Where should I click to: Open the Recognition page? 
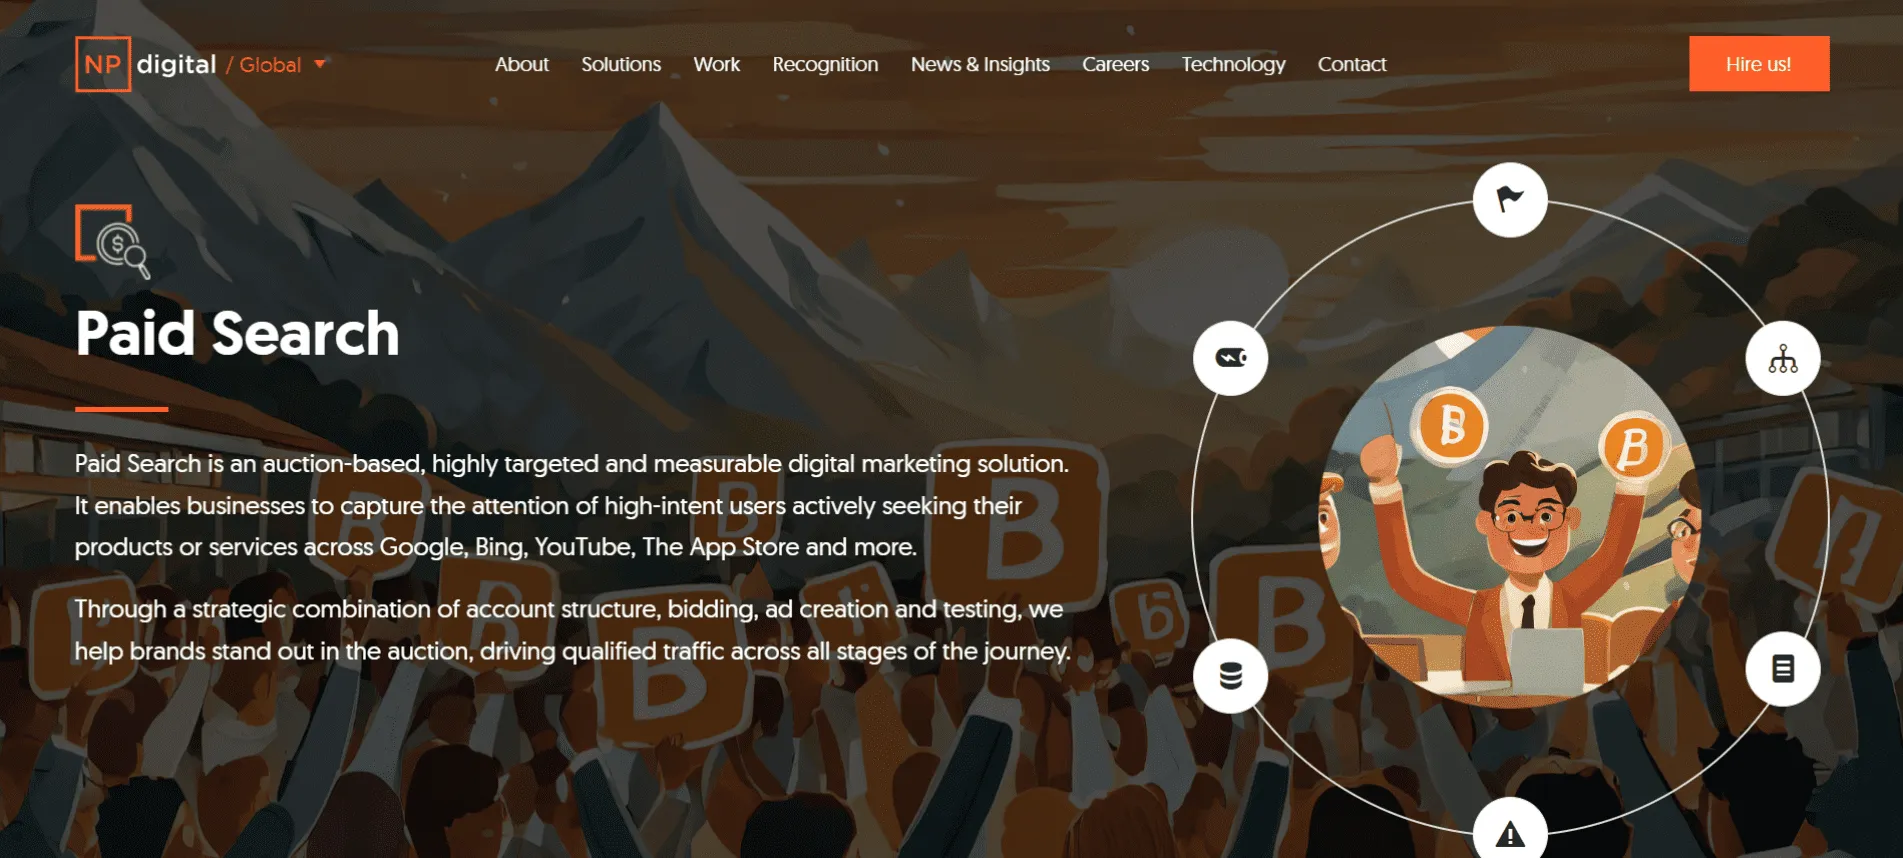[825, 64]
